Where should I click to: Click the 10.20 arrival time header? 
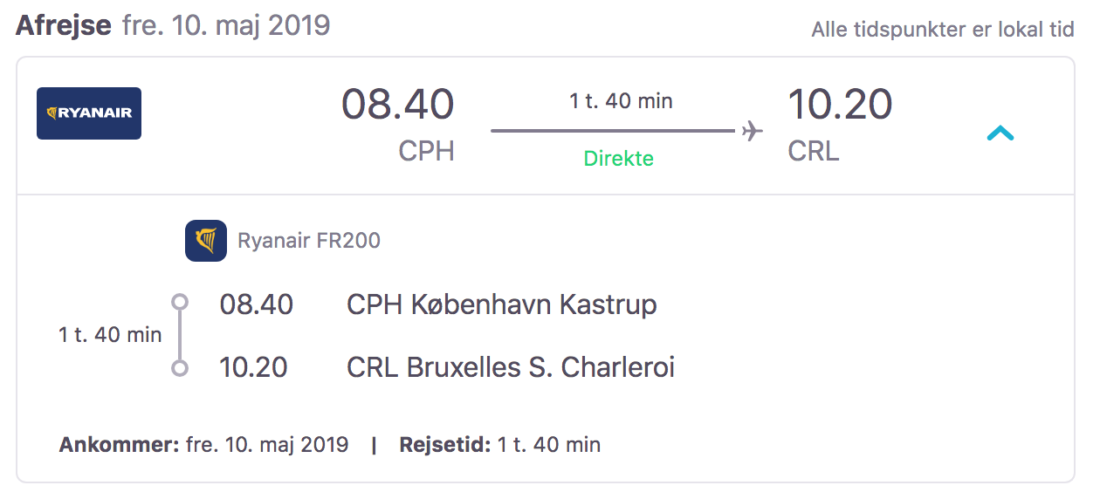click(840, 105)
